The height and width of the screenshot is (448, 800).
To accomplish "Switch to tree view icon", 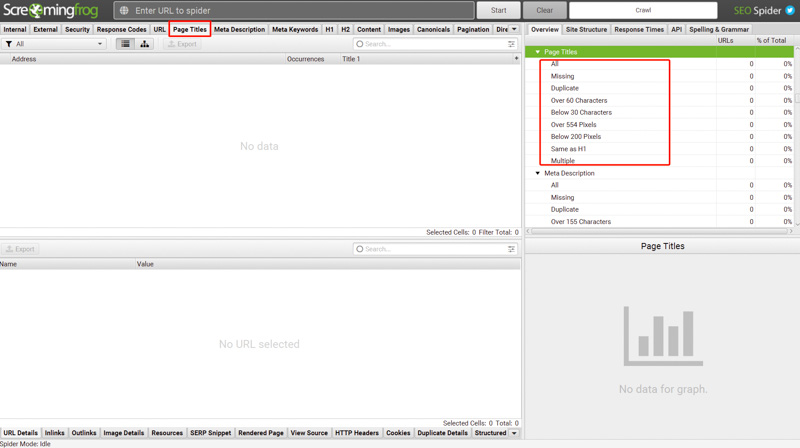I will (144, 44).
